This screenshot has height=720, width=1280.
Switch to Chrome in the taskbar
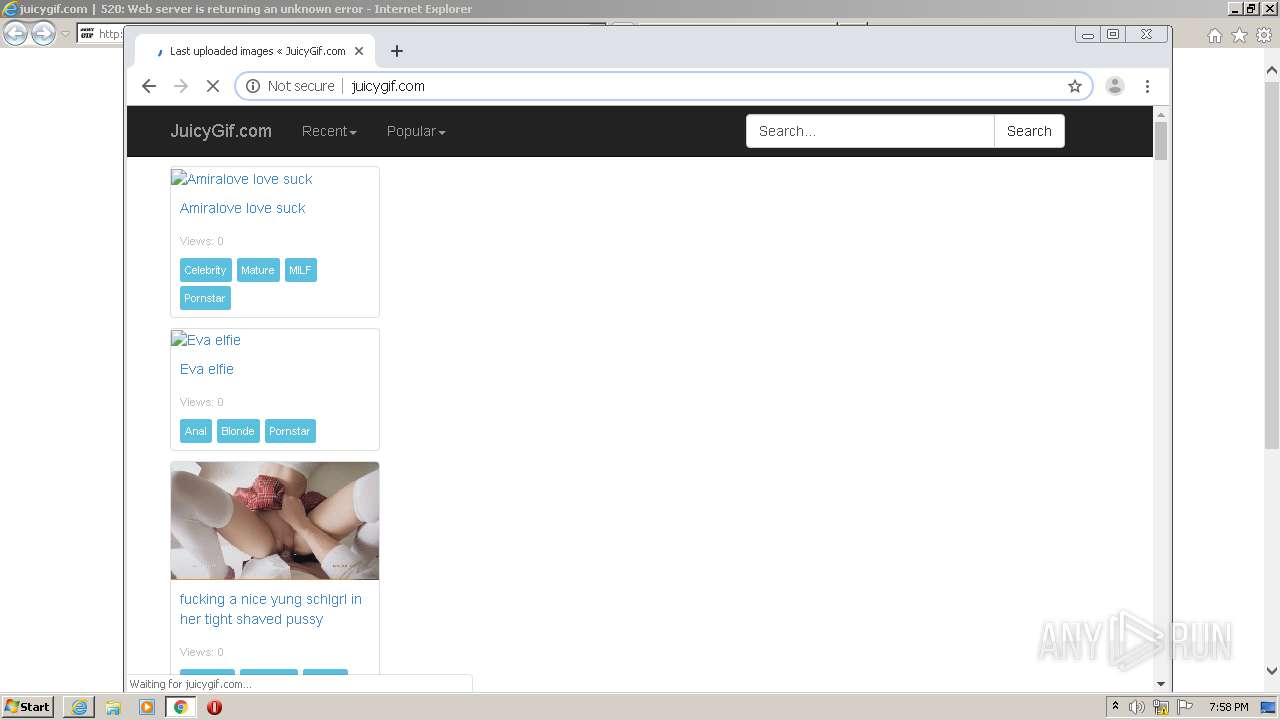coord(181,707)
